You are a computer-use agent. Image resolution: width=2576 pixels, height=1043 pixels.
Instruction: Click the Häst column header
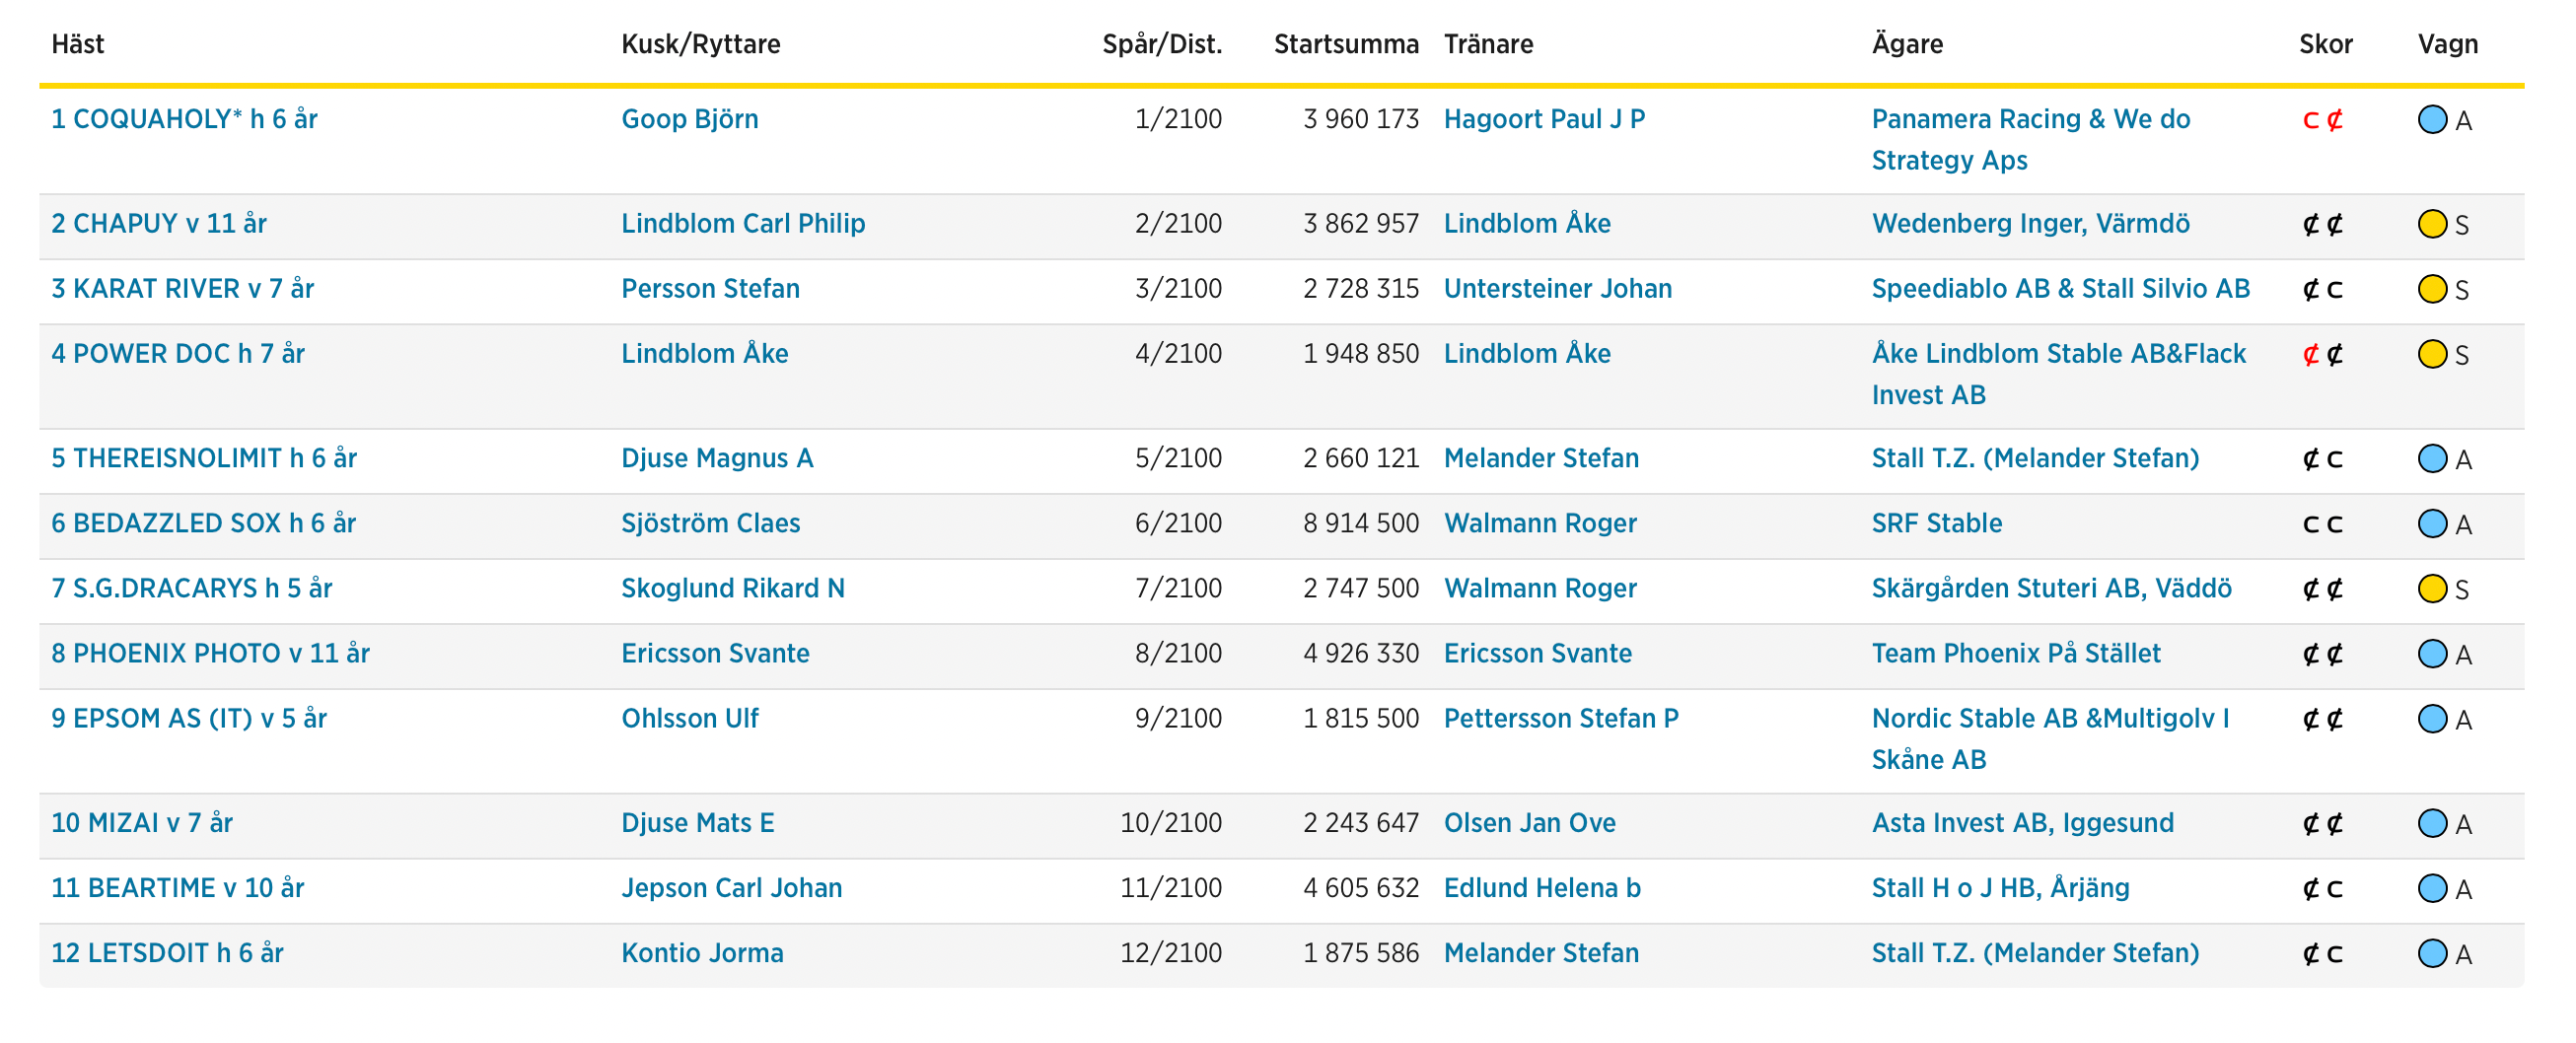click(x=78, y=44)
